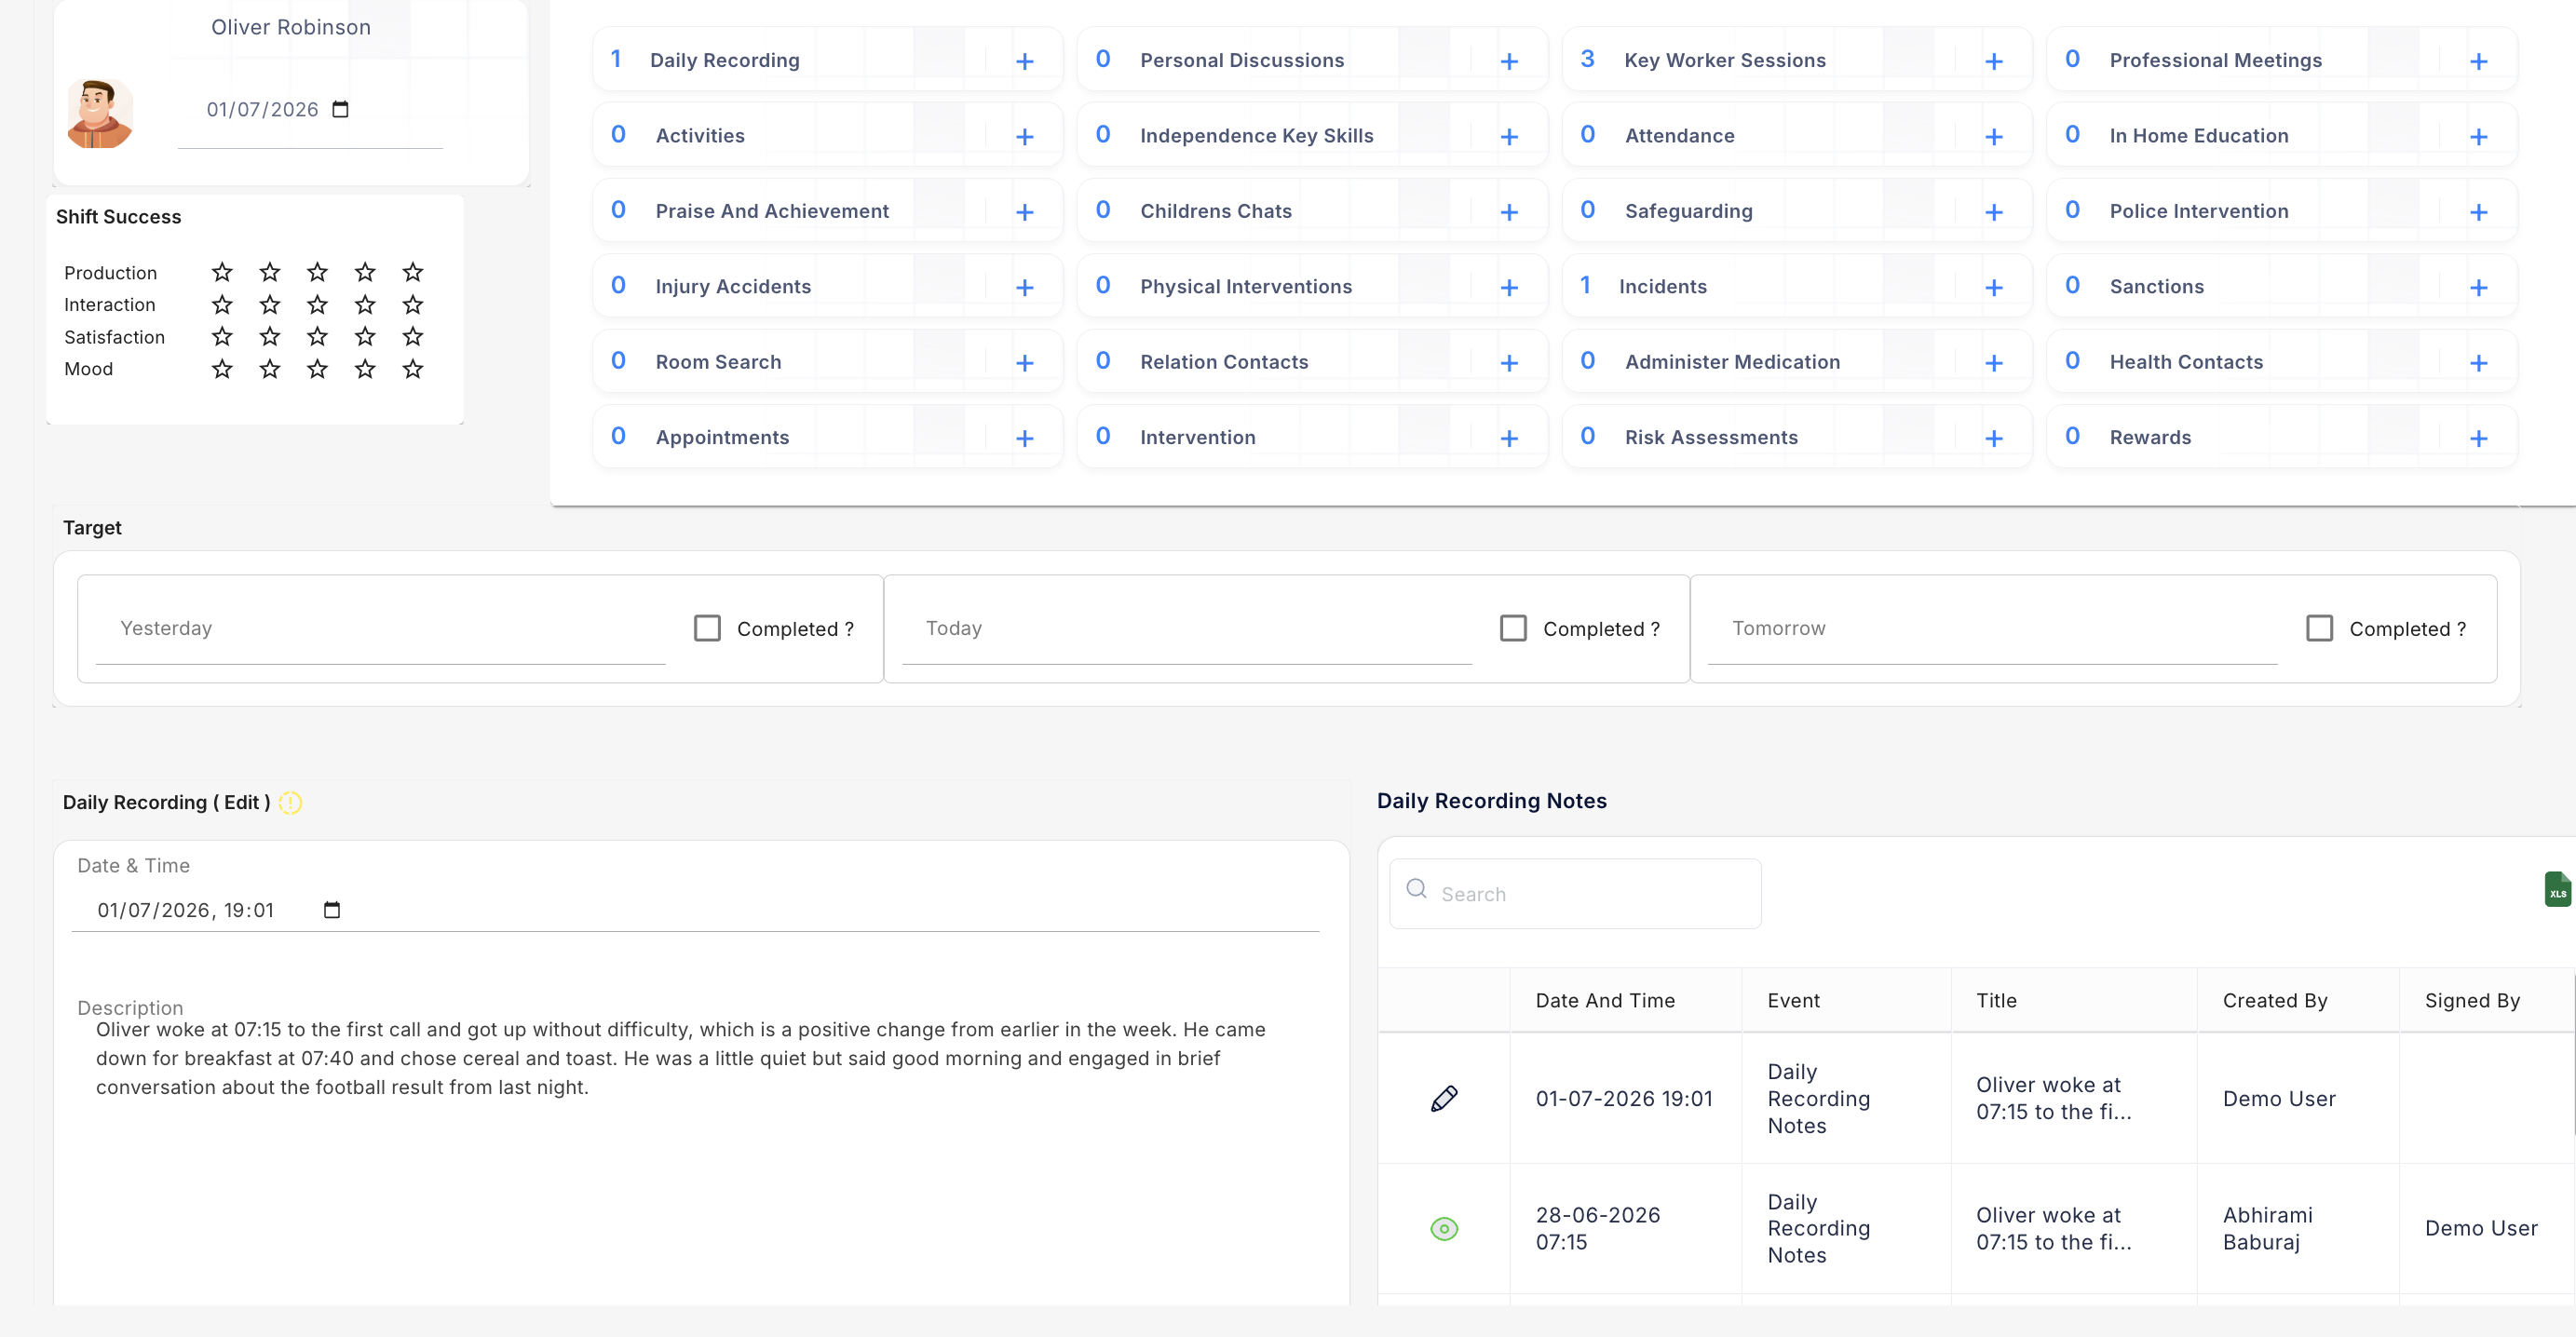Set Interaction rating to three stars

coord(317,304)
